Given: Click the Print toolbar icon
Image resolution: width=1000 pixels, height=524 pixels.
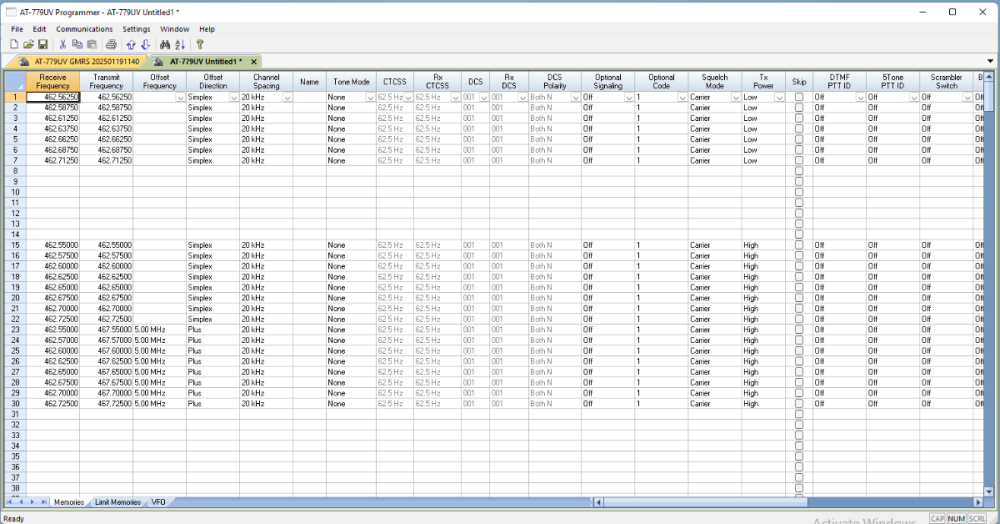Looking at the screenshot, I should (111, 45).
